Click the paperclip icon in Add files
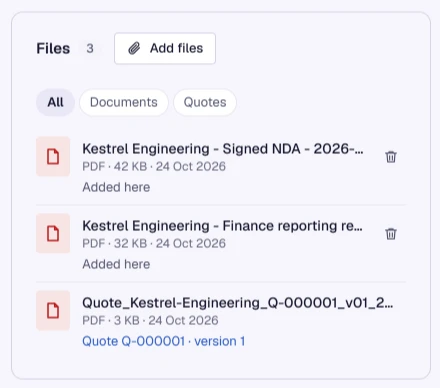Viewport: 440px width, 388px height. (134, 48)
